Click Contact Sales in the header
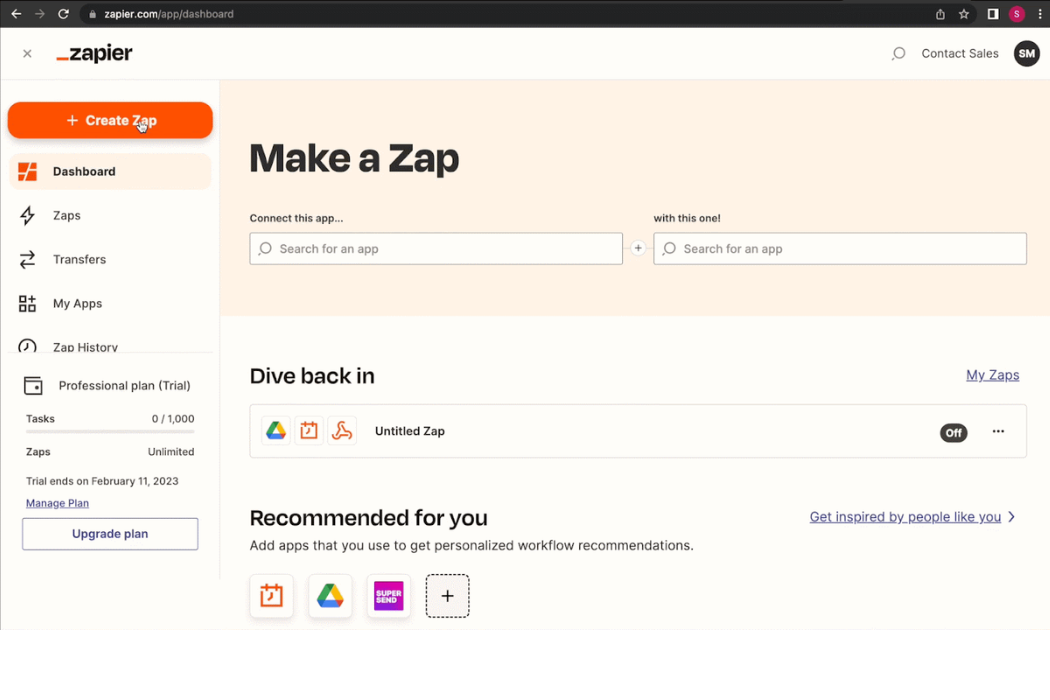The width and height of the screenshot is (1050, 700). pos(960,54)
